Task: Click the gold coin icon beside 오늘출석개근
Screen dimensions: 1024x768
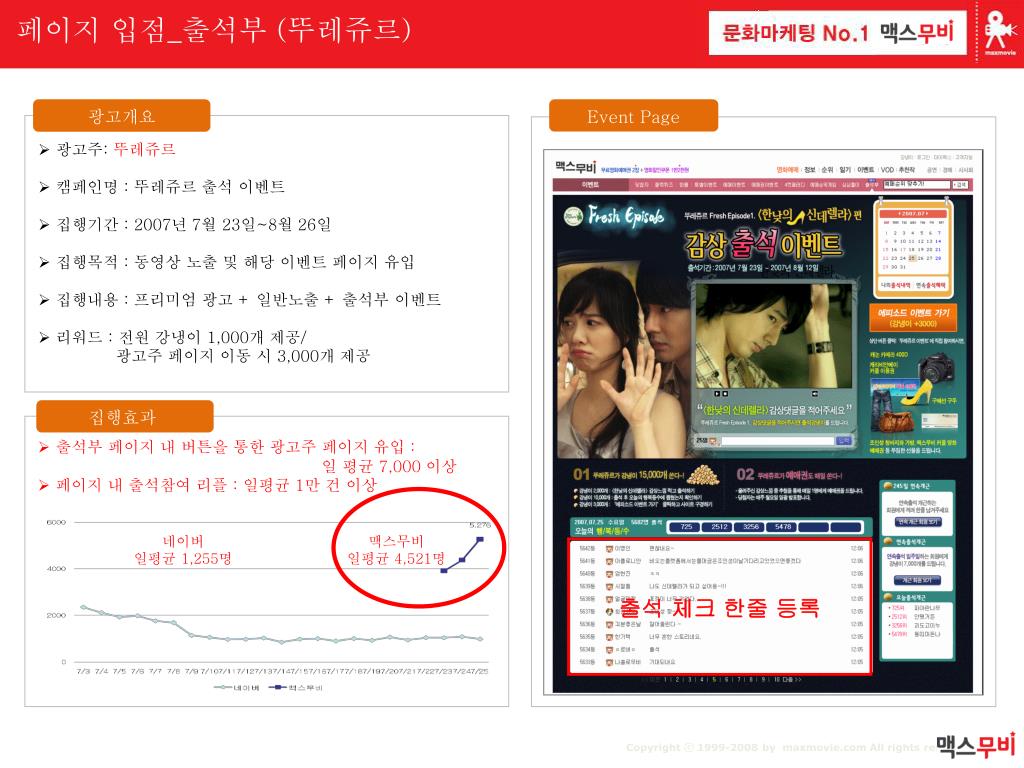Action: click(x=889, y=598)
